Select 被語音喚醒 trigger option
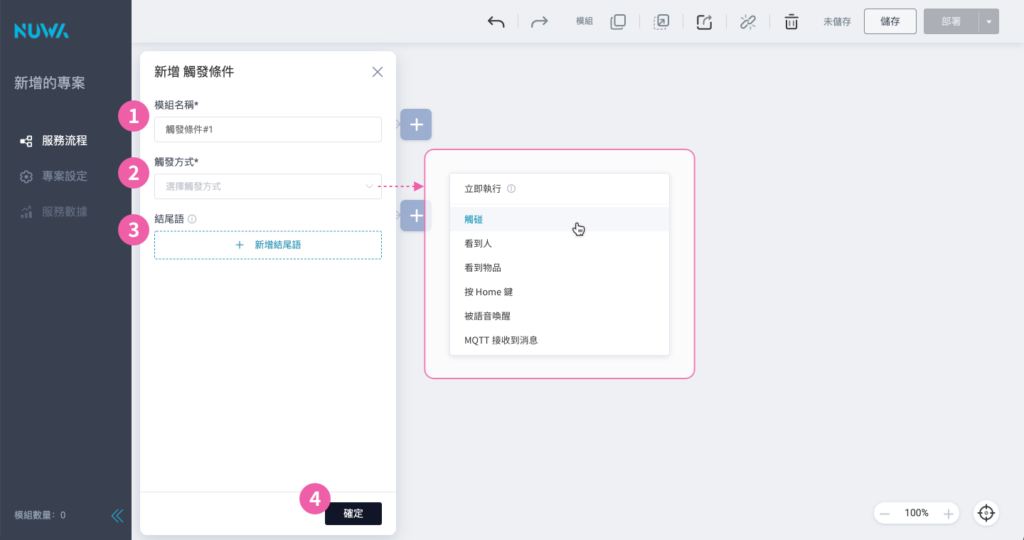Screen dimensions: 1024x540 pyautogui.click(x=559, y=316)
